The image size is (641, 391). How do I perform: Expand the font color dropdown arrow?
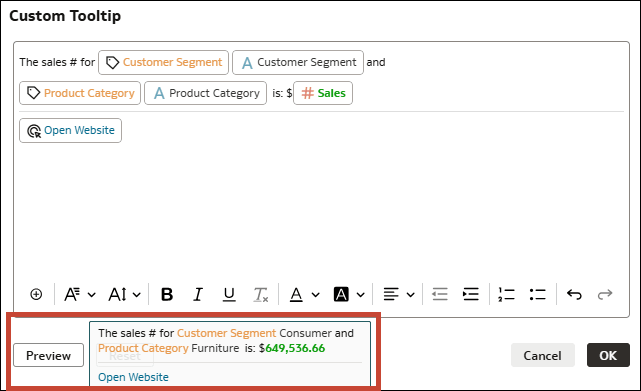pos(315,294)
